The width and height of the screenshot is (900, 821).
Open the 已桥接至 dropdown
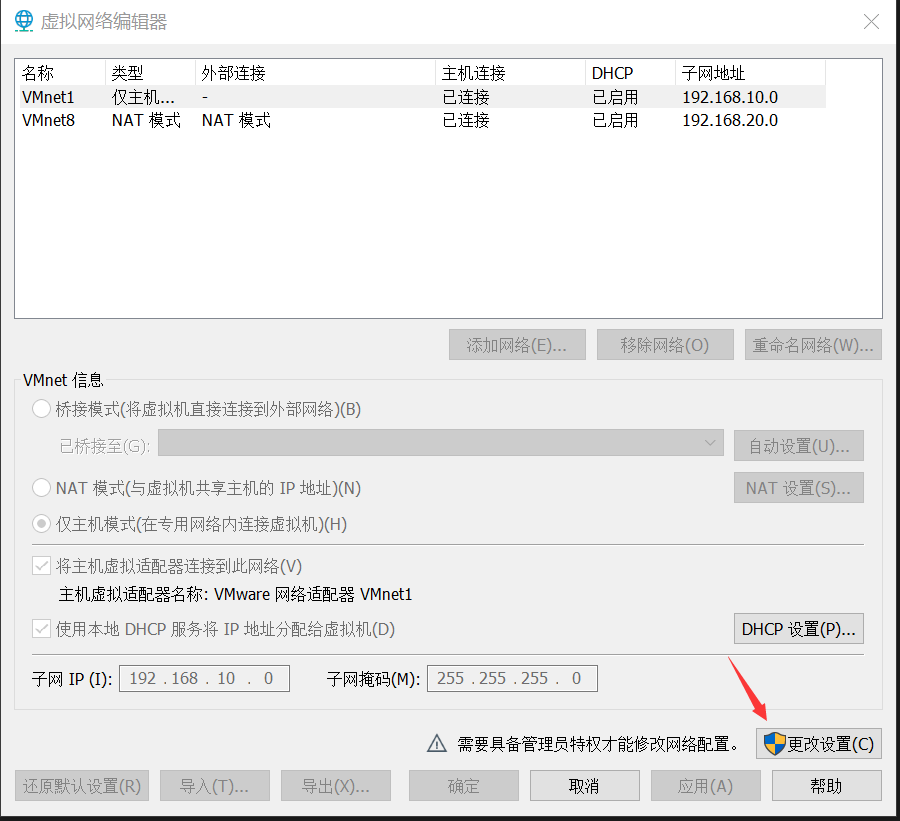pos(440,443)
